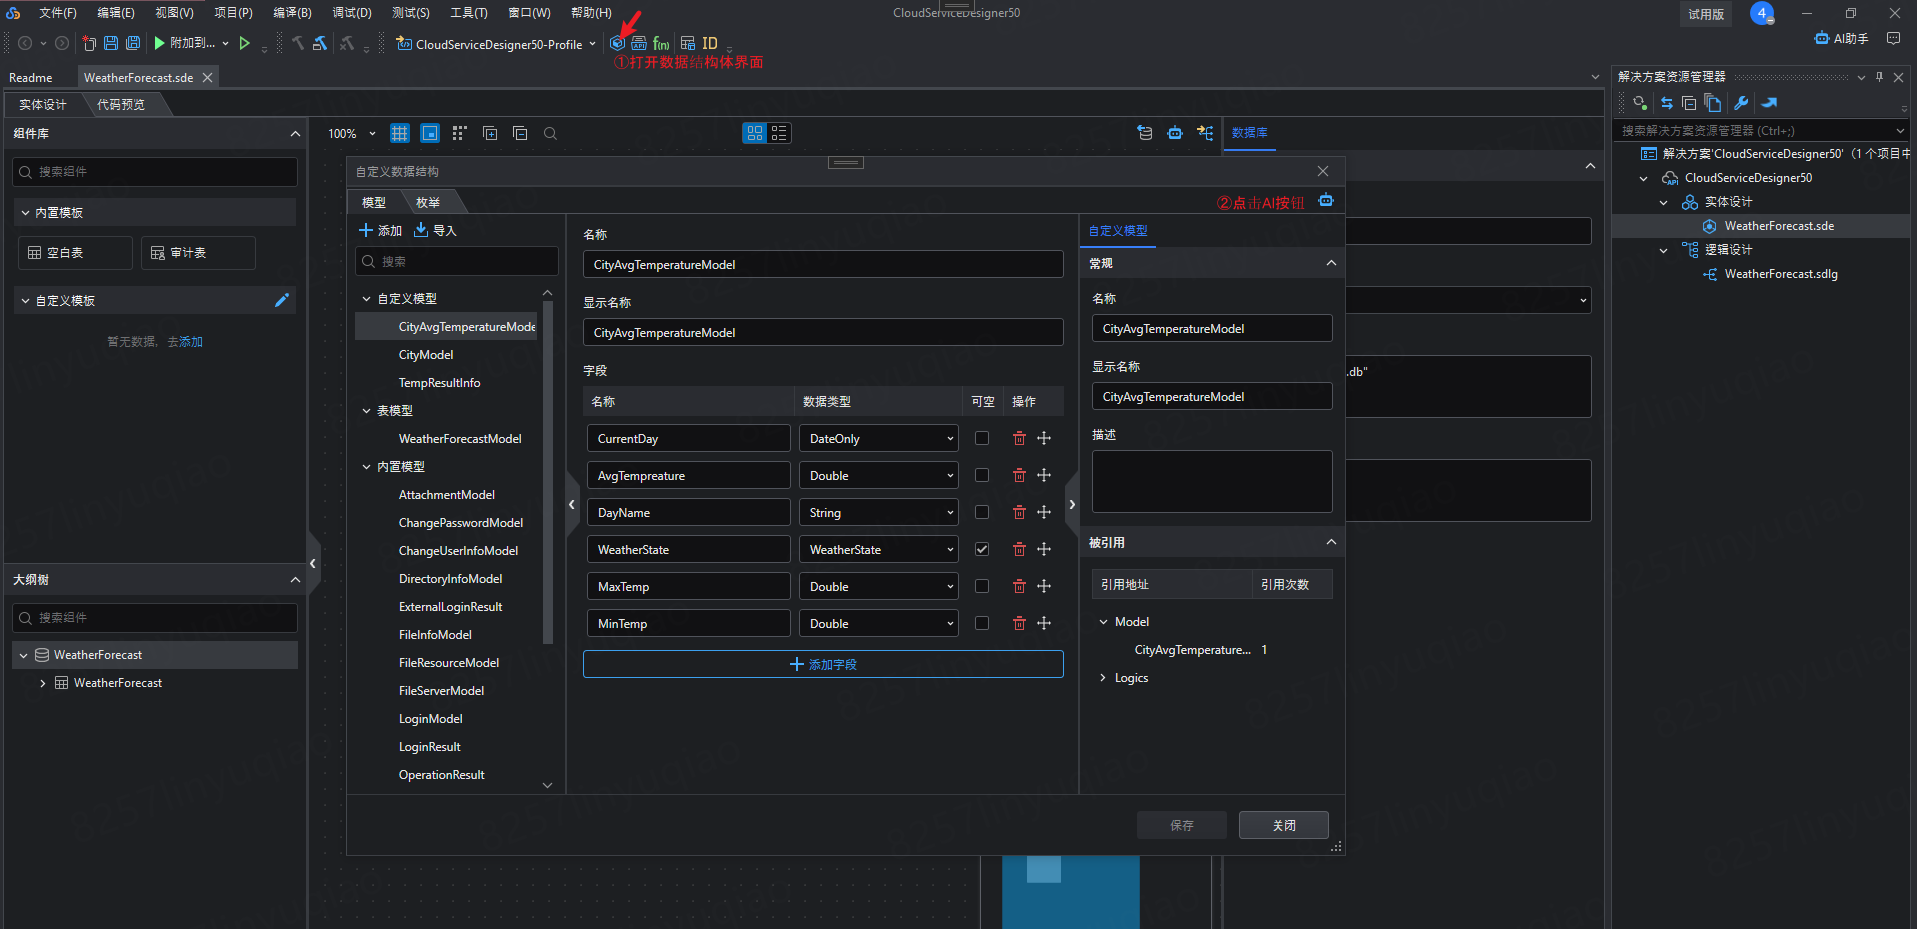
Task: Open data type dropdown for CurrentDay
Action: pos(877,438)
